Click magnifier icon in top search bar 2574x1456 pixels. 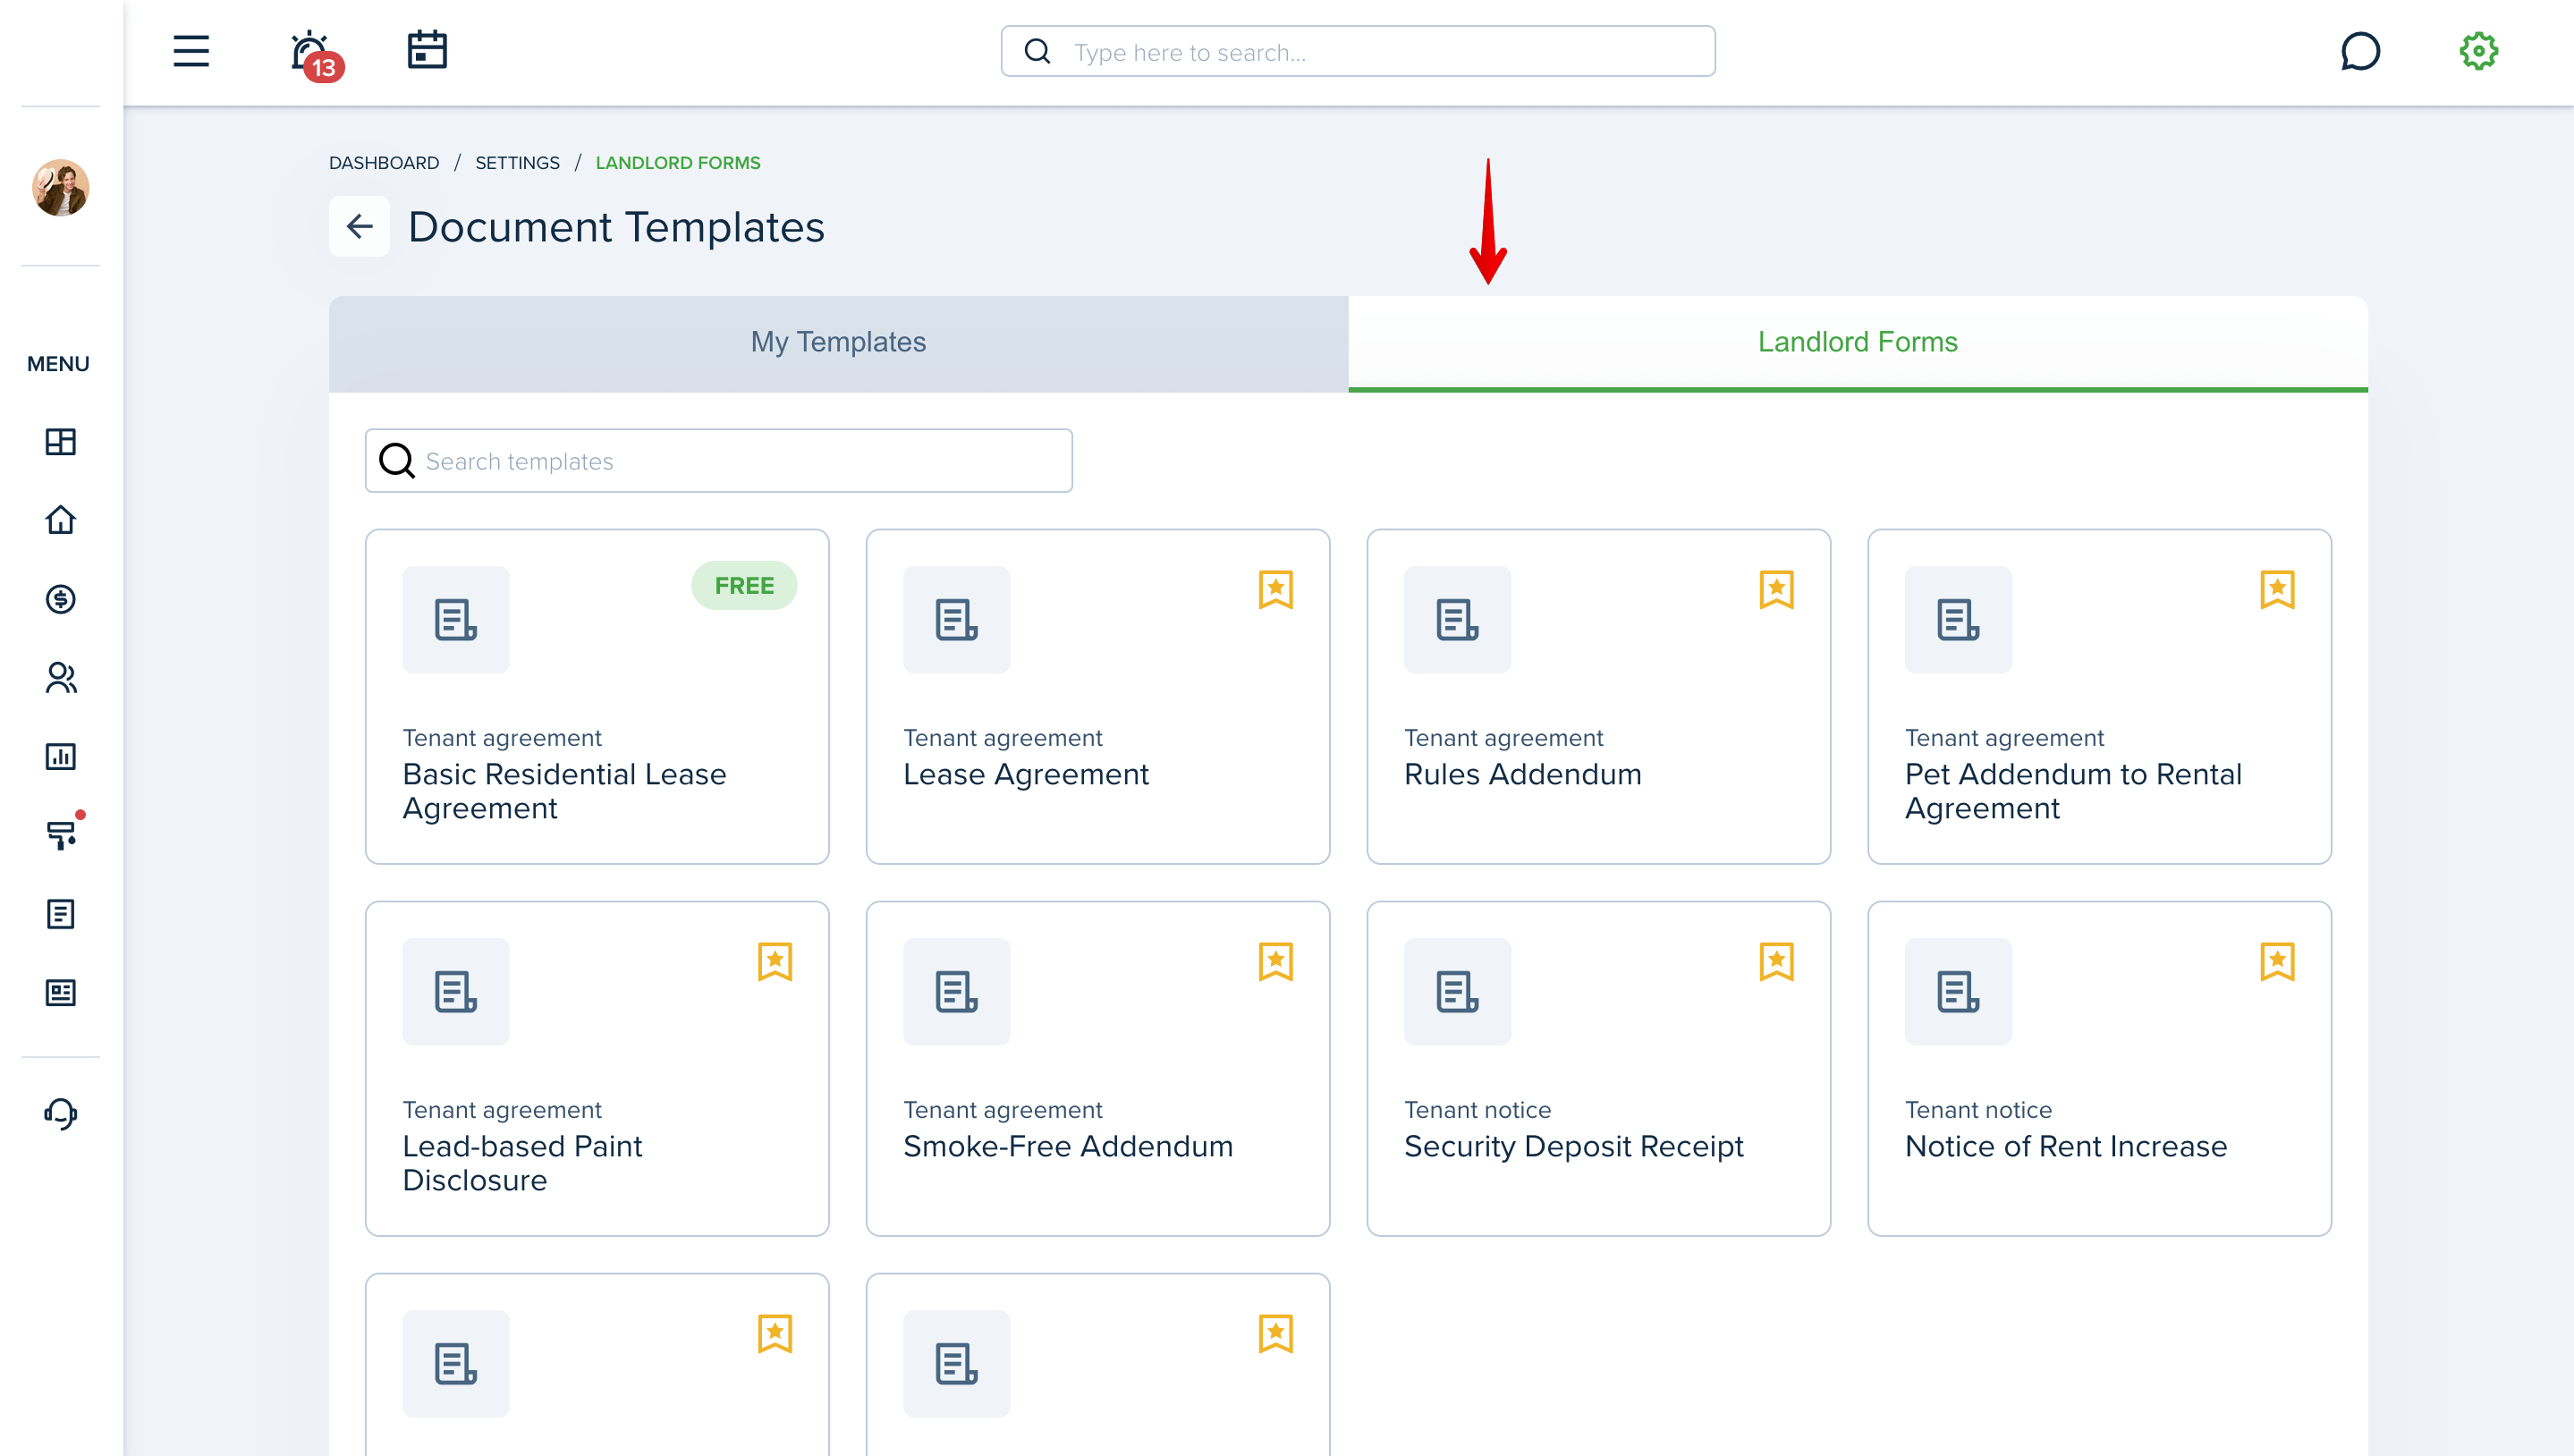coord(1038,51)
